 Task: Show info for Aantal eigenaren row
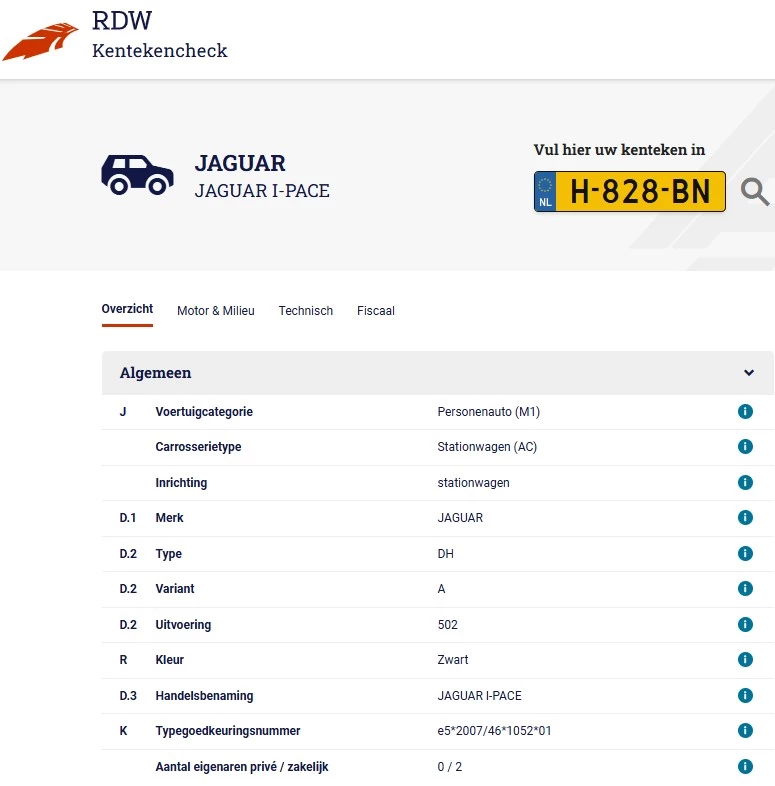click(745, 767)
